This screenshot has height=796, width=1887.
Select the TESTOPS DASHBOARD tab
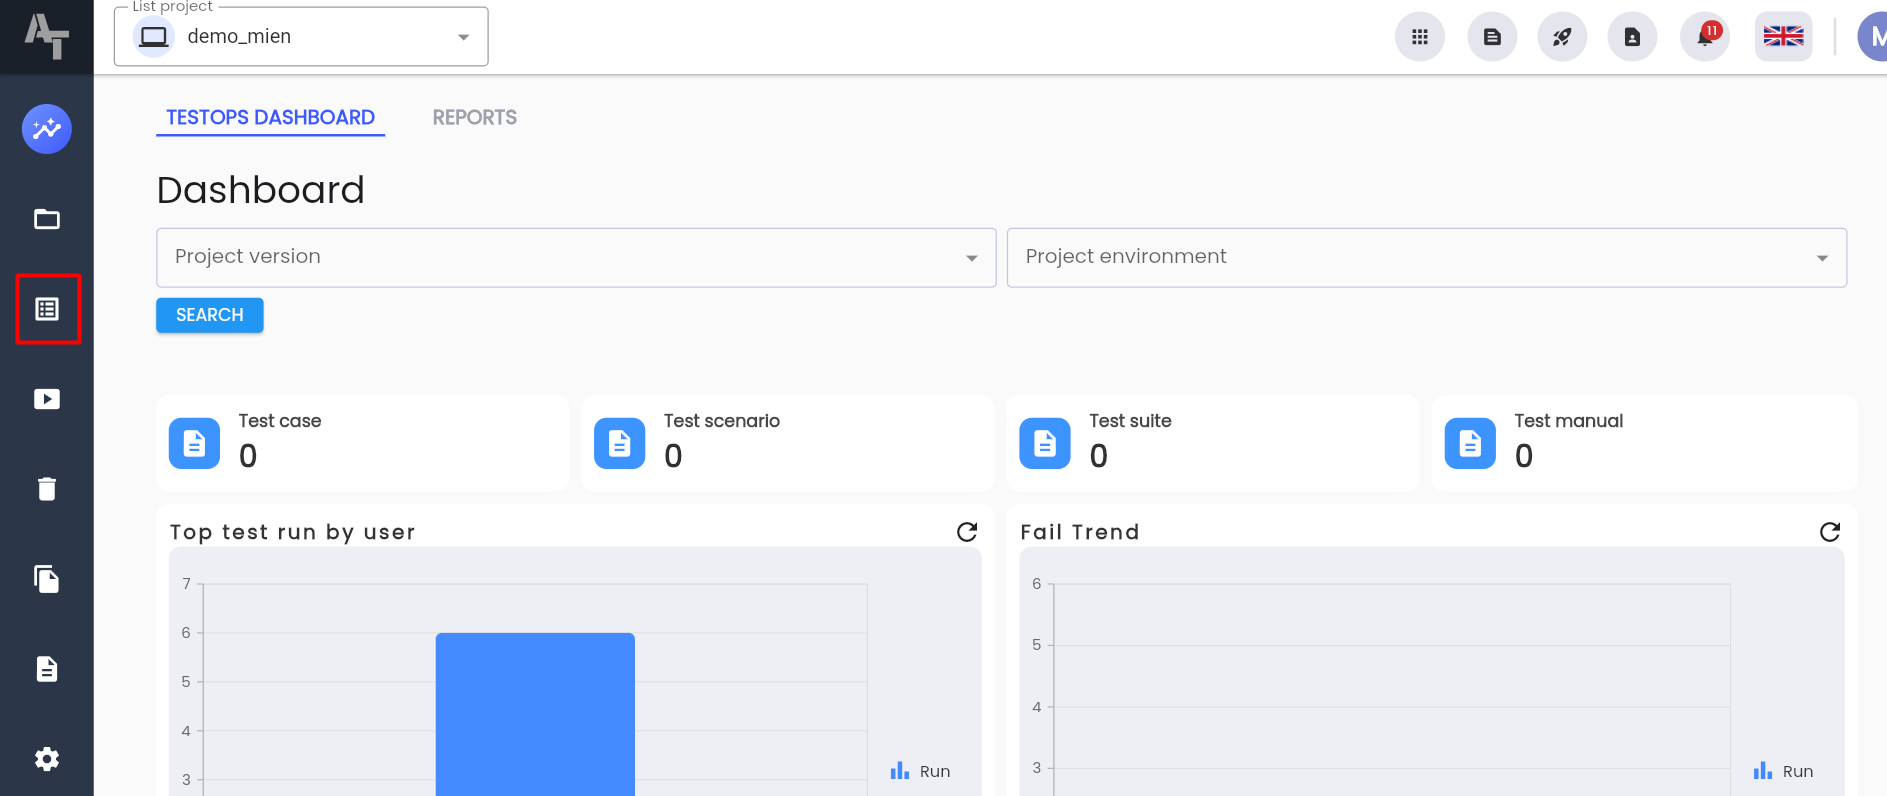(x=270, y=118)
